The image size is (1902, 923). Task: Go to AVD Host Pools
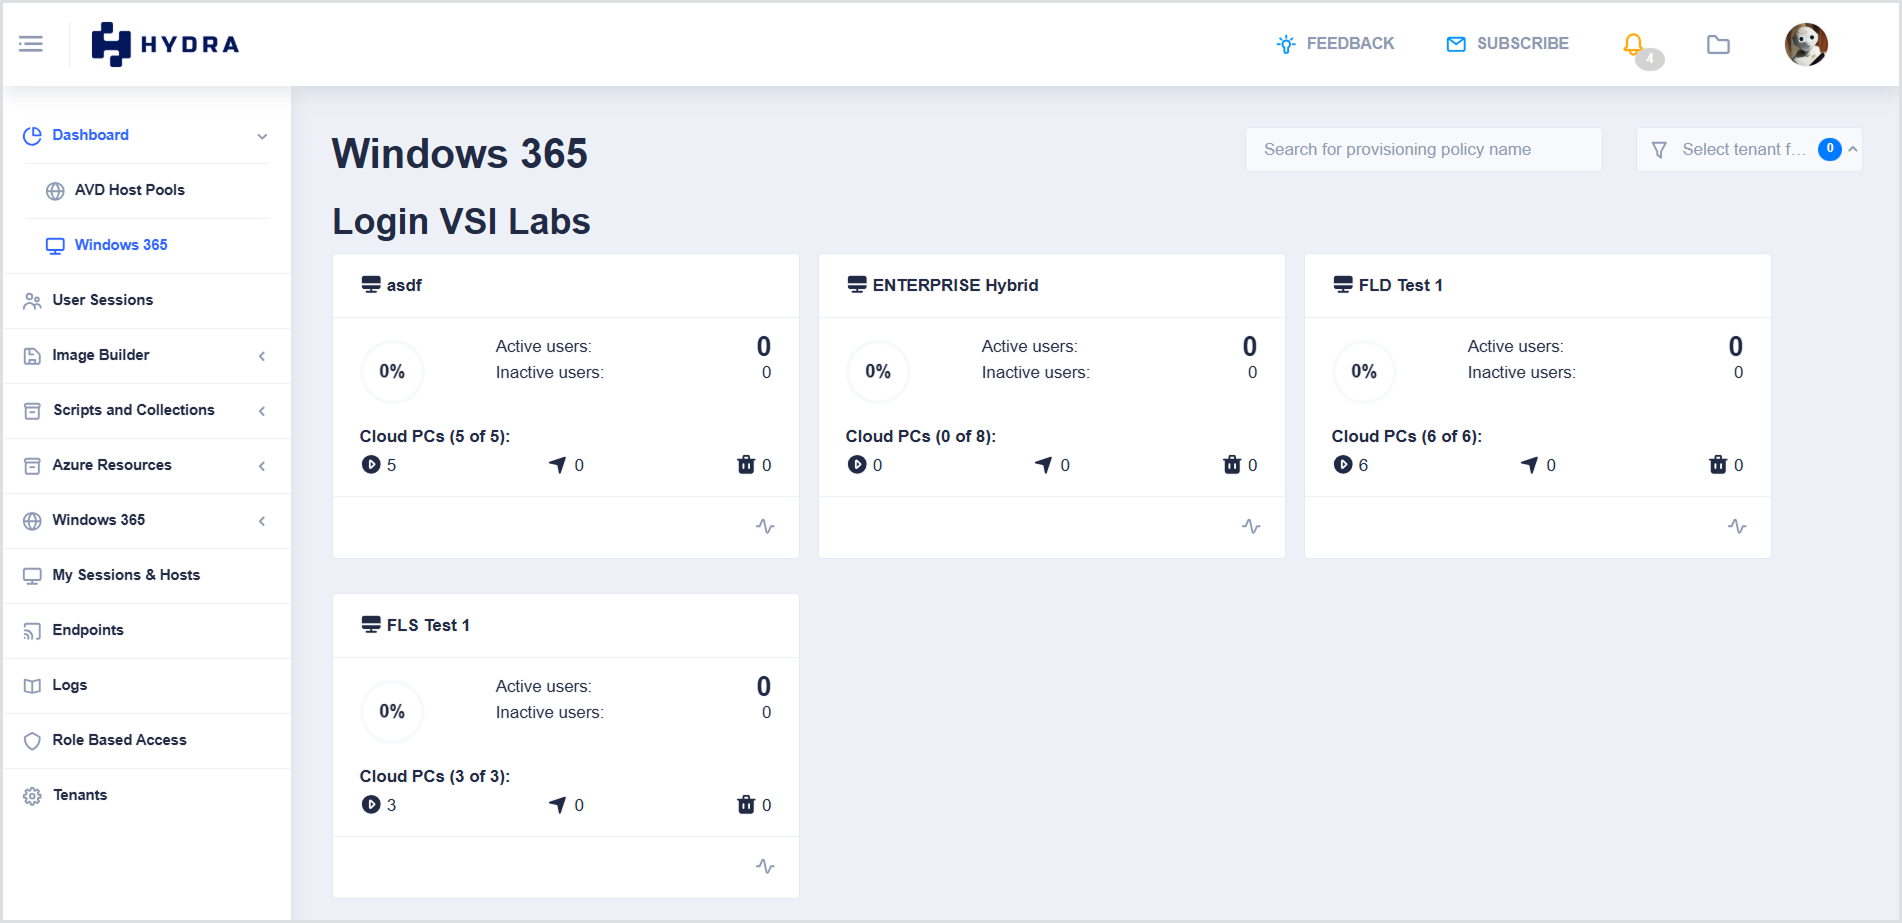point(130,190)
